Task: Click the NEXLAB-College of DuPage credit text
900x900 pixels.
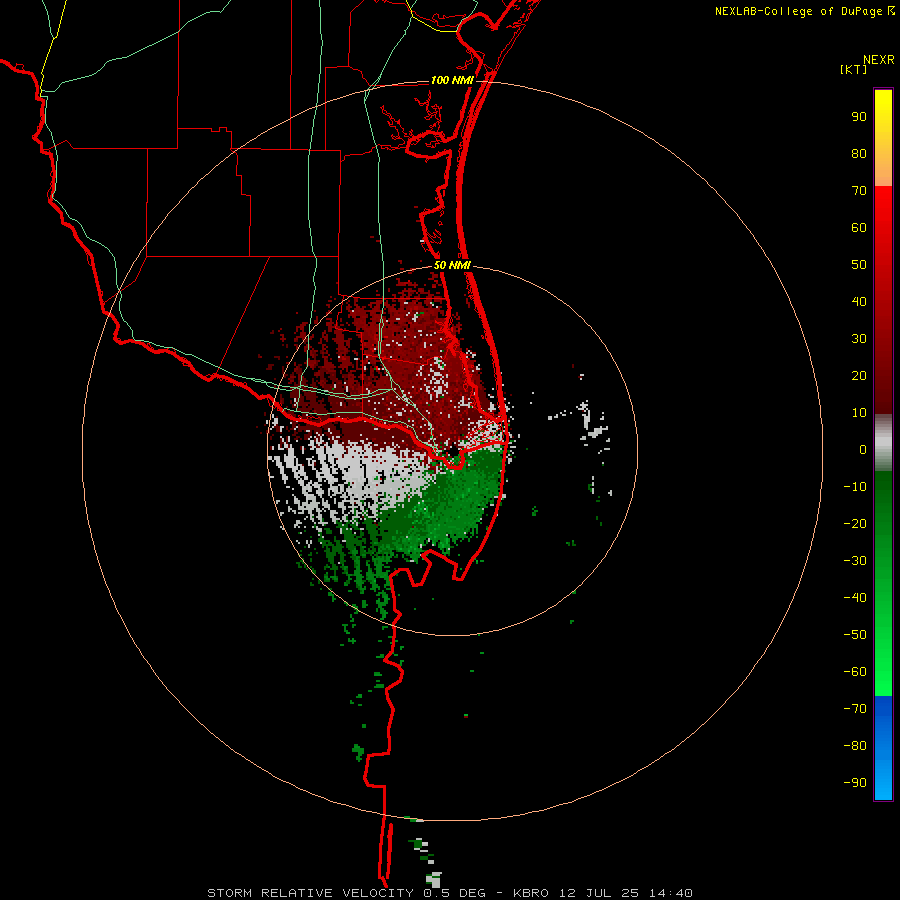Action: tap(799, 11)
